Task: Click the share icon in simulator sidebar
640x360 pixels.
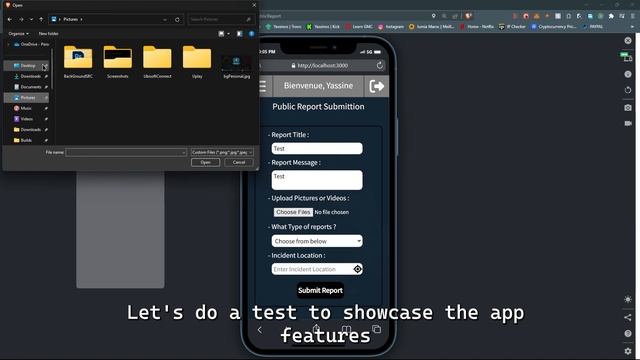Action: click(628, 317)
